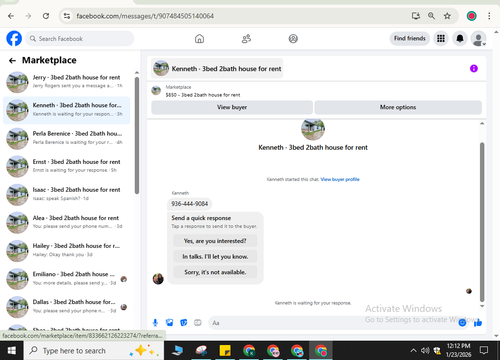The width and height of the screenshot is (500, 360).
Task: View site information icon in address bar
Action: tap(67, 16)
